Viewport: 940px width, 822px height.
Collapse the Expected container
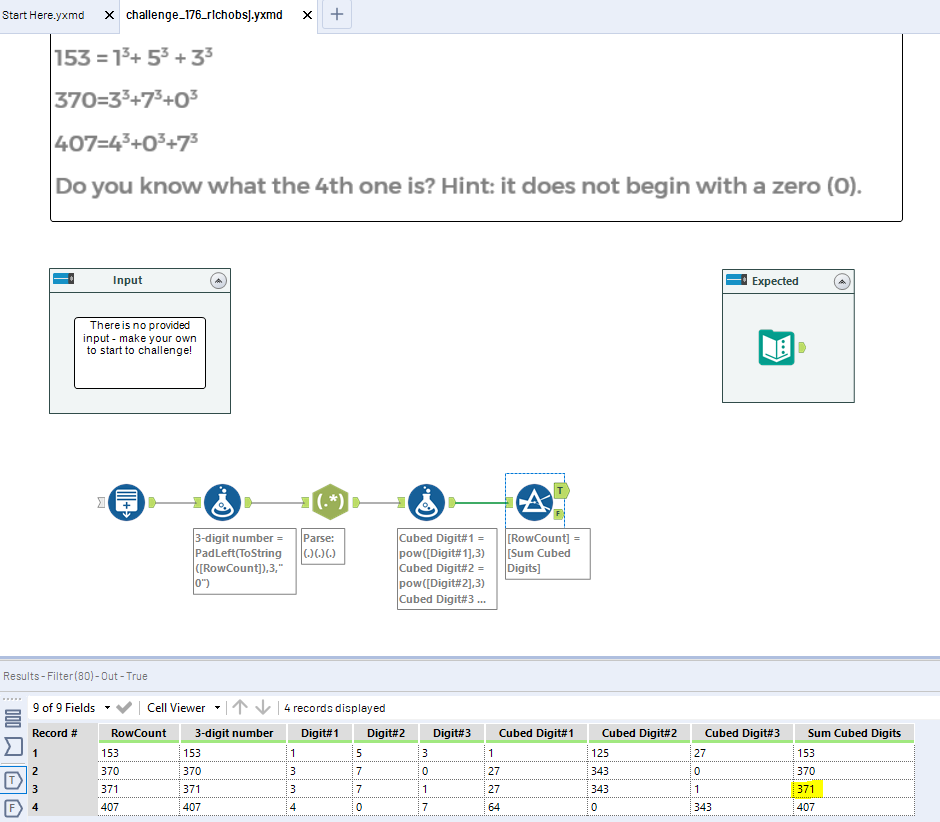point(842,281)
